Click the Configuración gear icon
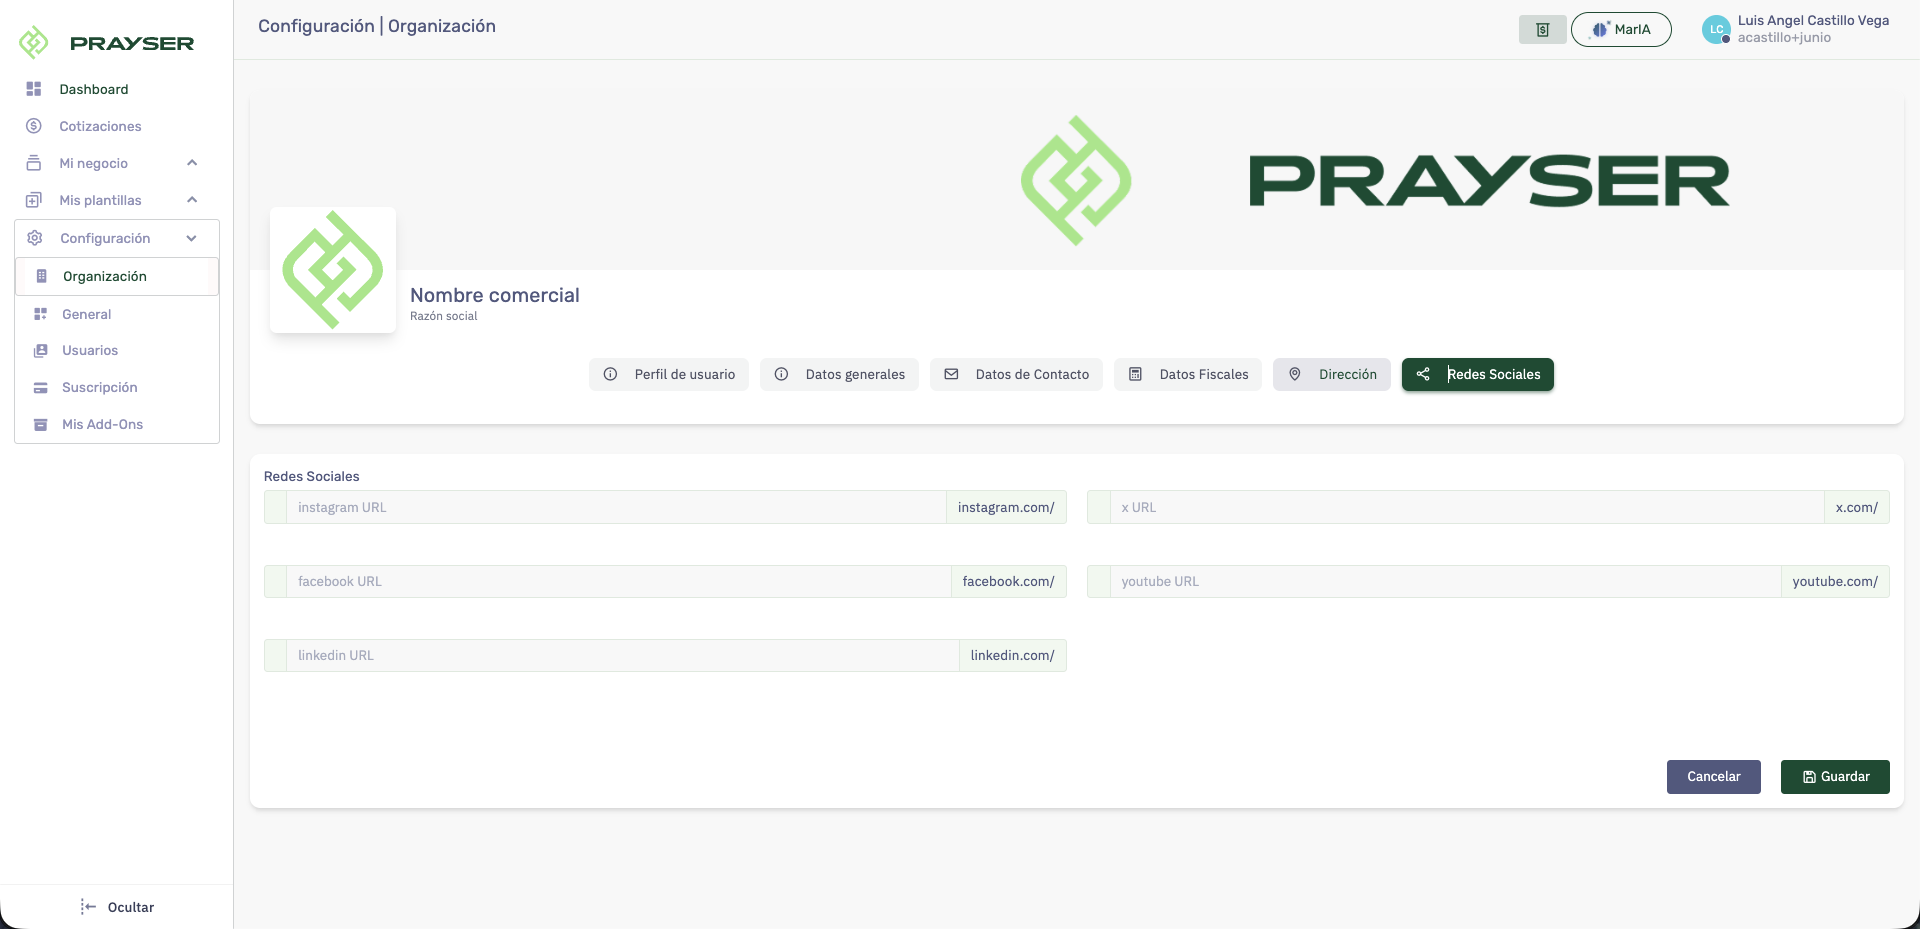Viewport: 1920px width, 929px height. coord(35,238)
